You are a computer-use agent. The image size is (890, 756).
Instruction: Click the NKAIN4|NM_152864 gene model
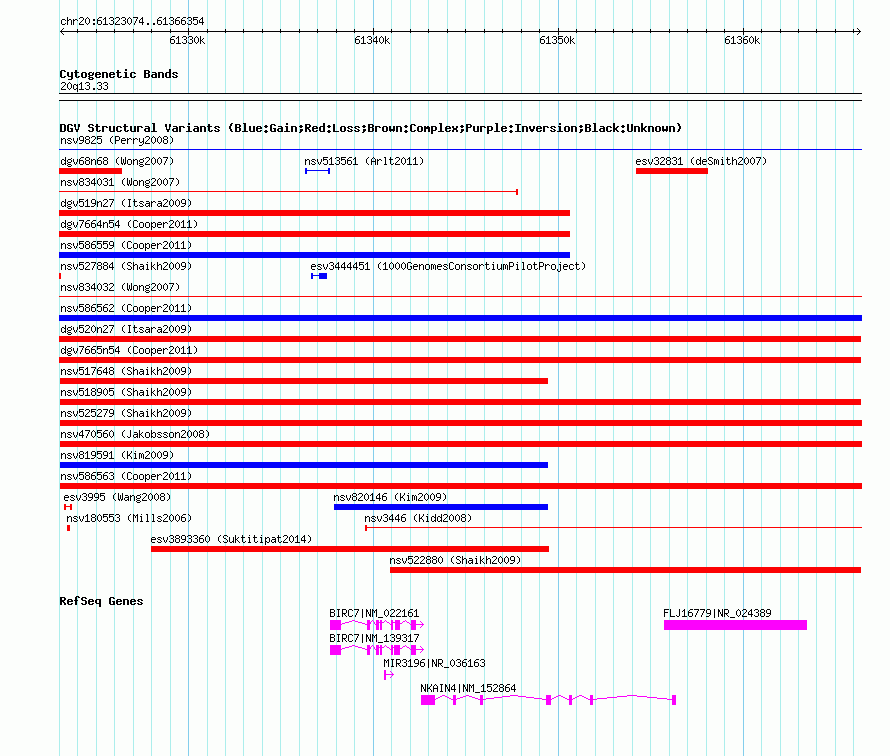coord(548,700)
